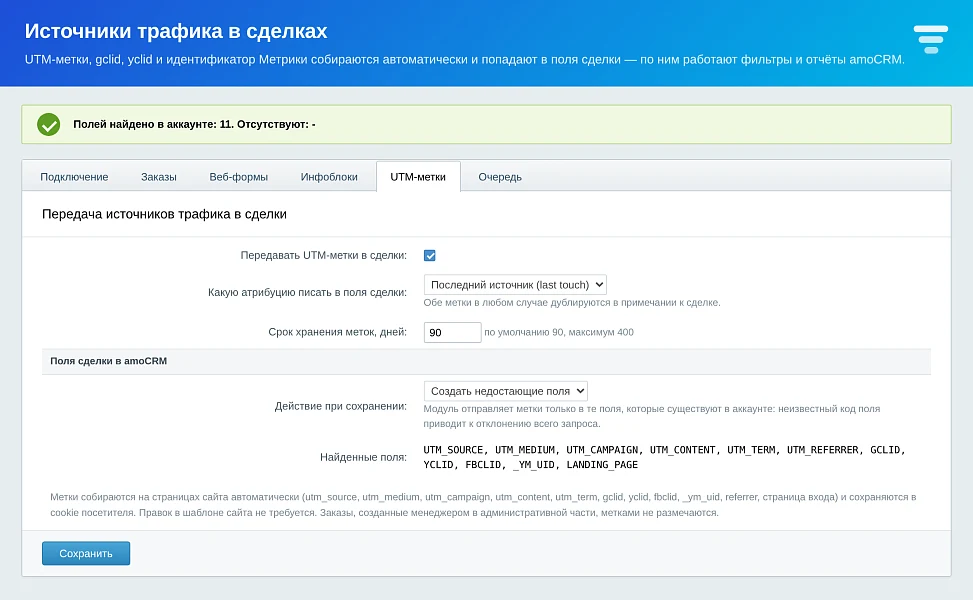Click the 'Действие при сохранении' label
The width and height of the screenshot is (973, 600).
tap(341, 406)
